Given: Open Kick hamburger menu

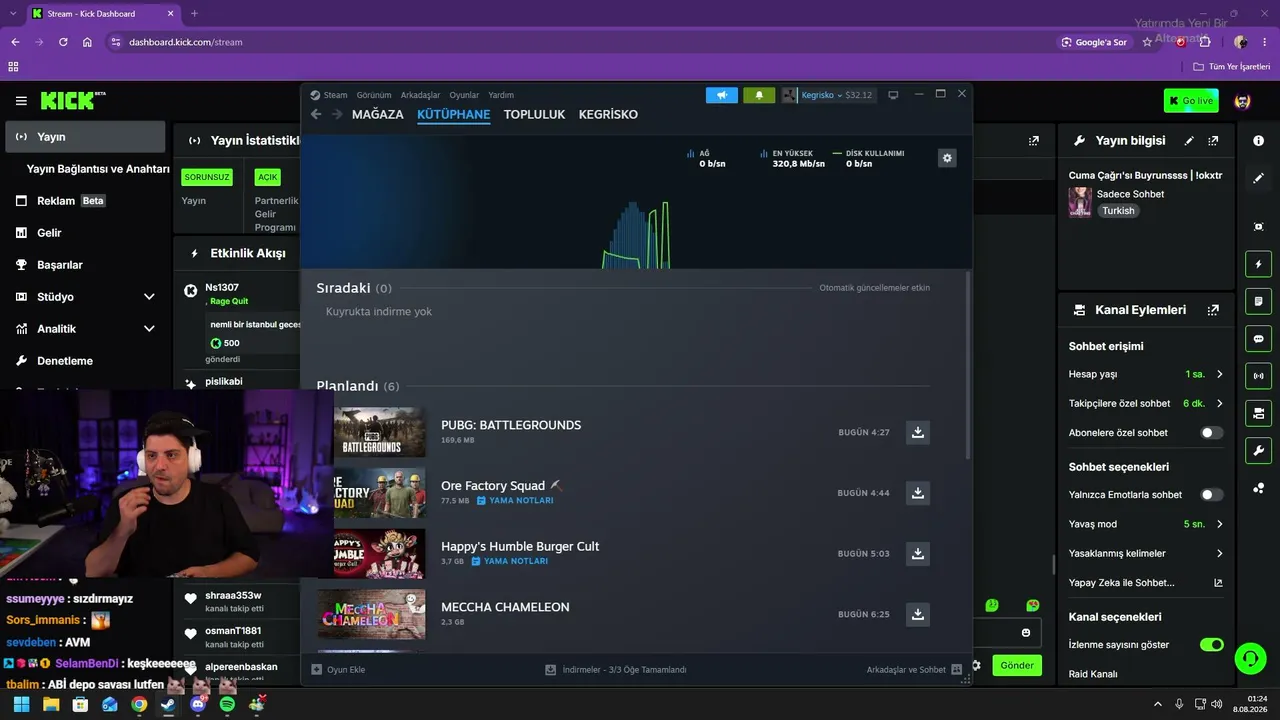Looking at the screenshot, I should click(x=21, y=101).
